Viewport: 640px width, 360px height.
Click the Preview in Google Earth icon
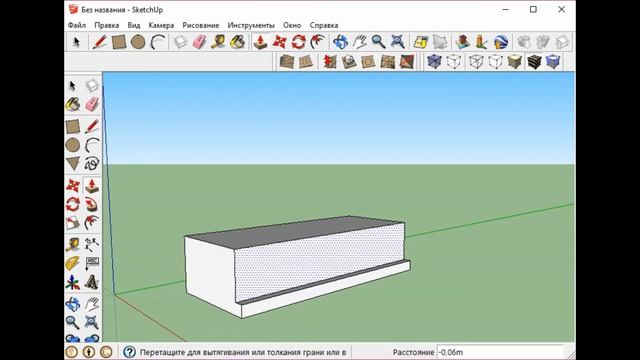tap(501, 42)
